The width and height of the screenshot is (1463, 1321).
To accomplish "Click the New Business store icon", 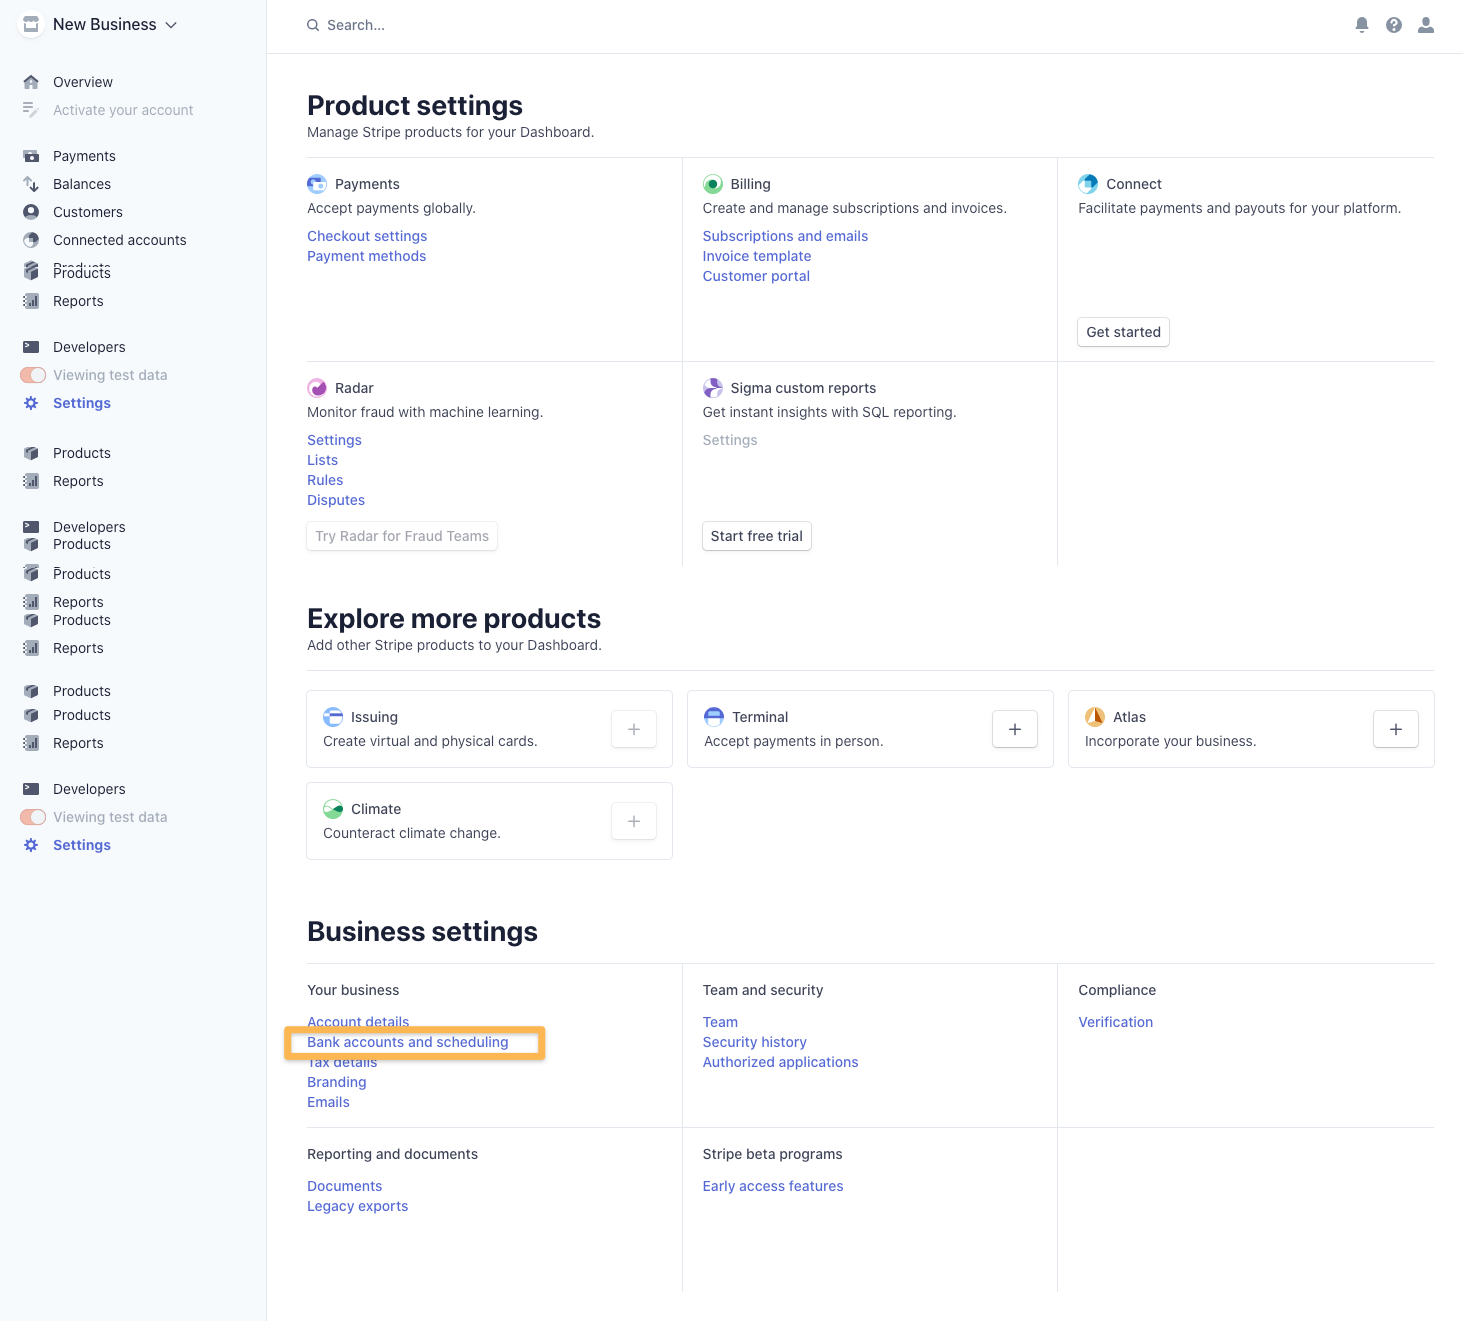I will [x=31, y=24].
